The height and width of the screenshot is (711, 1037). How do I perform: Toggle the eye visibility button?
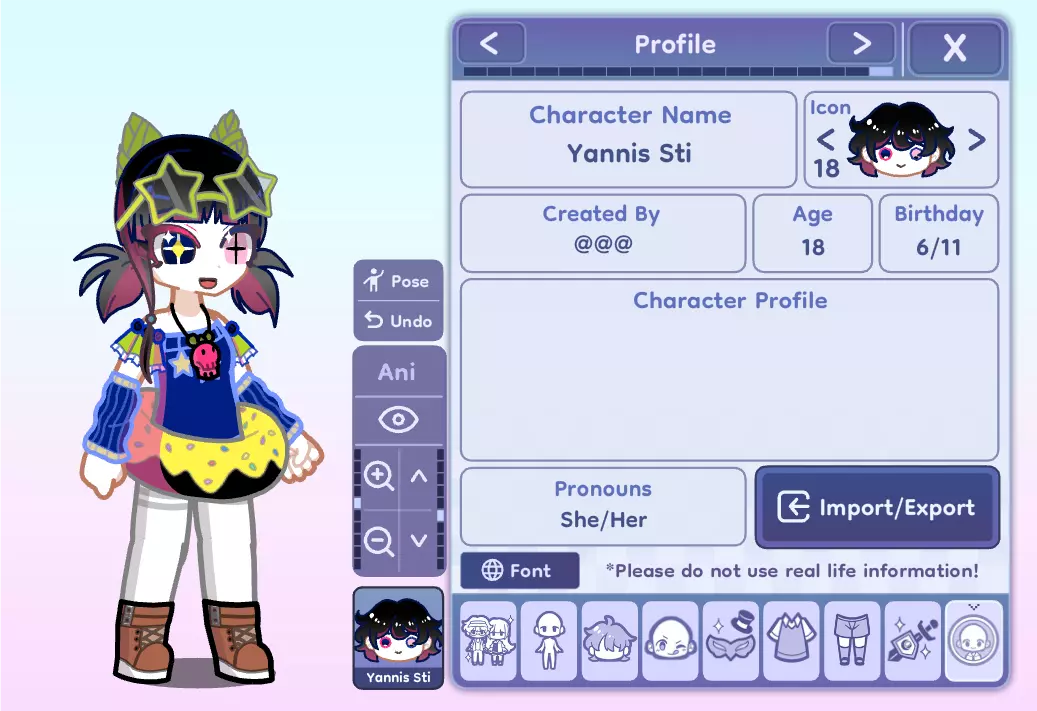click(398, 419)
